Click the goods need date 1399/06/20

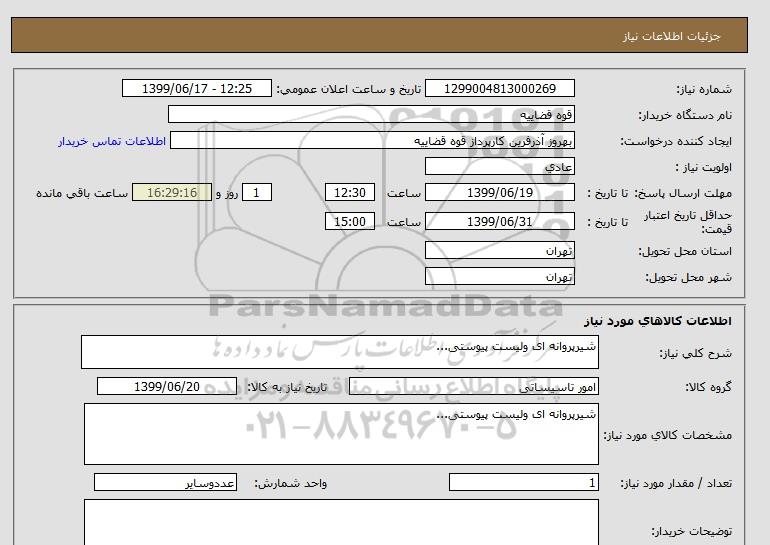167,386
